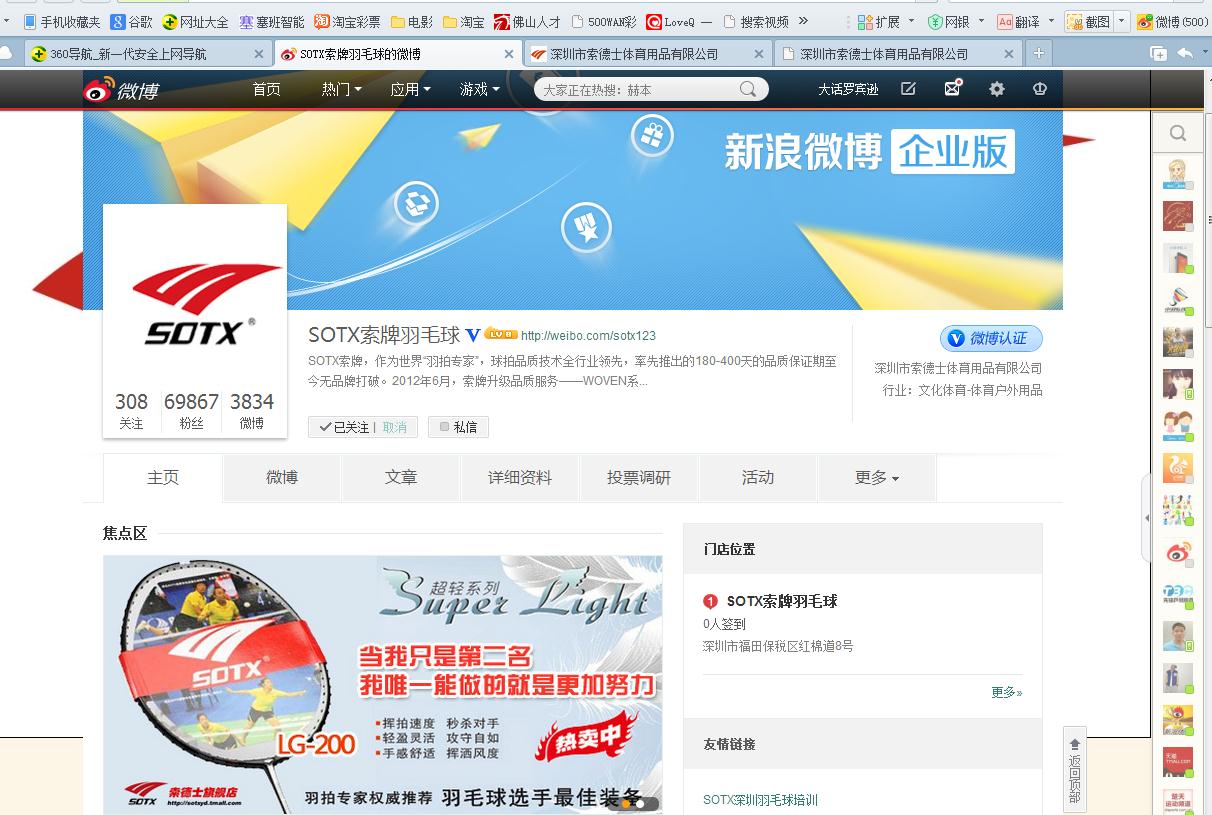Open the SOTX深圳羽毛球培训 link
The width and height of the screenshot is (1212, 815).
pos(760,800)
